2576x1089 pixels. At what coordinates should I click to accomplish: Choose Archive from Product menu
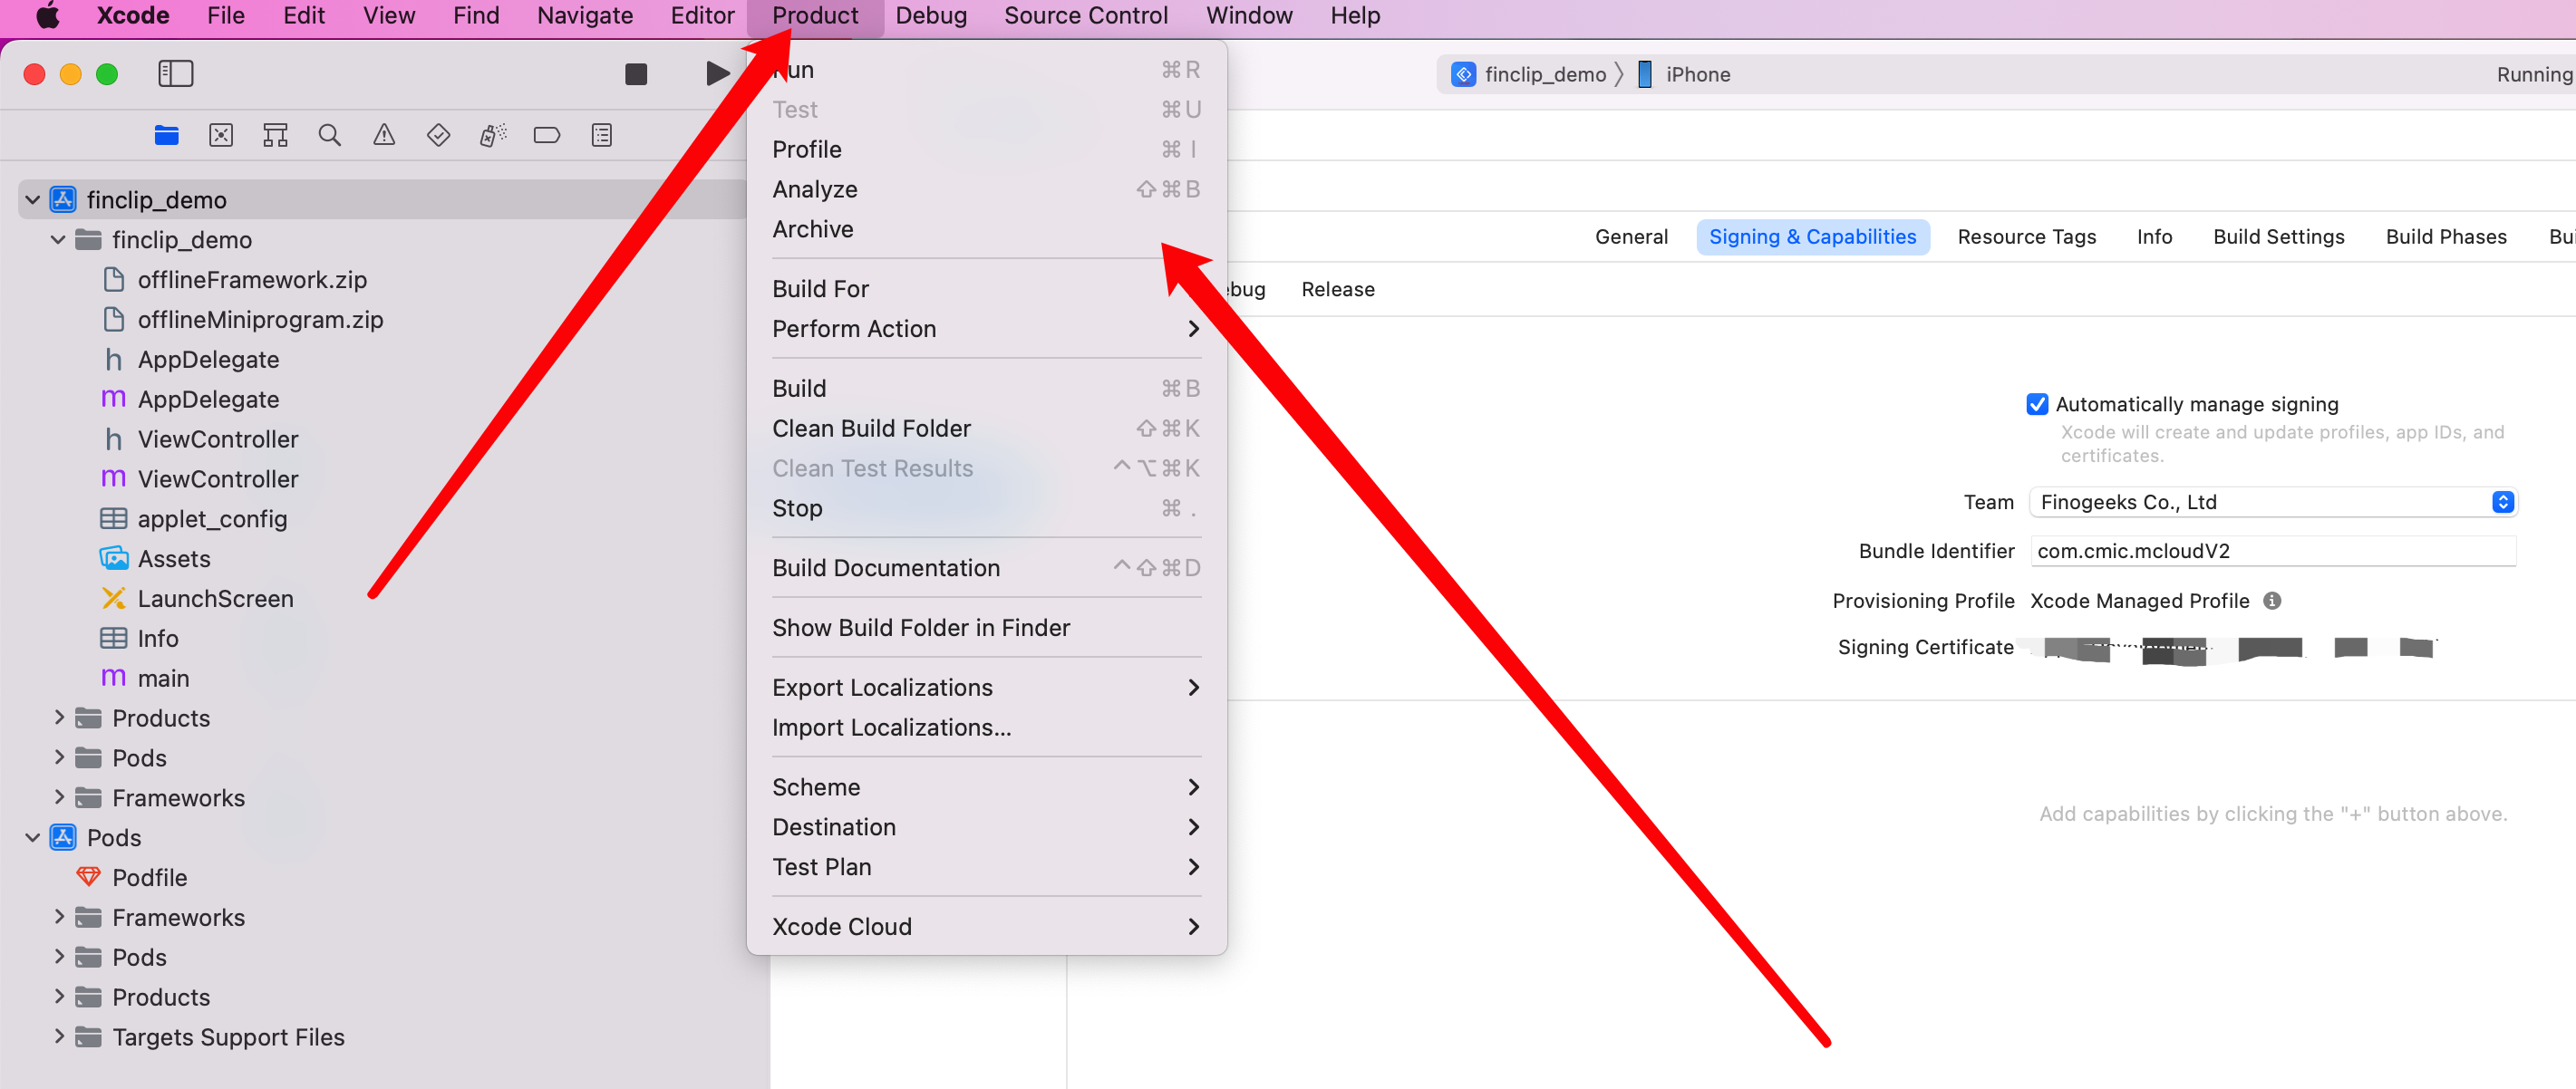coord(812,229)
